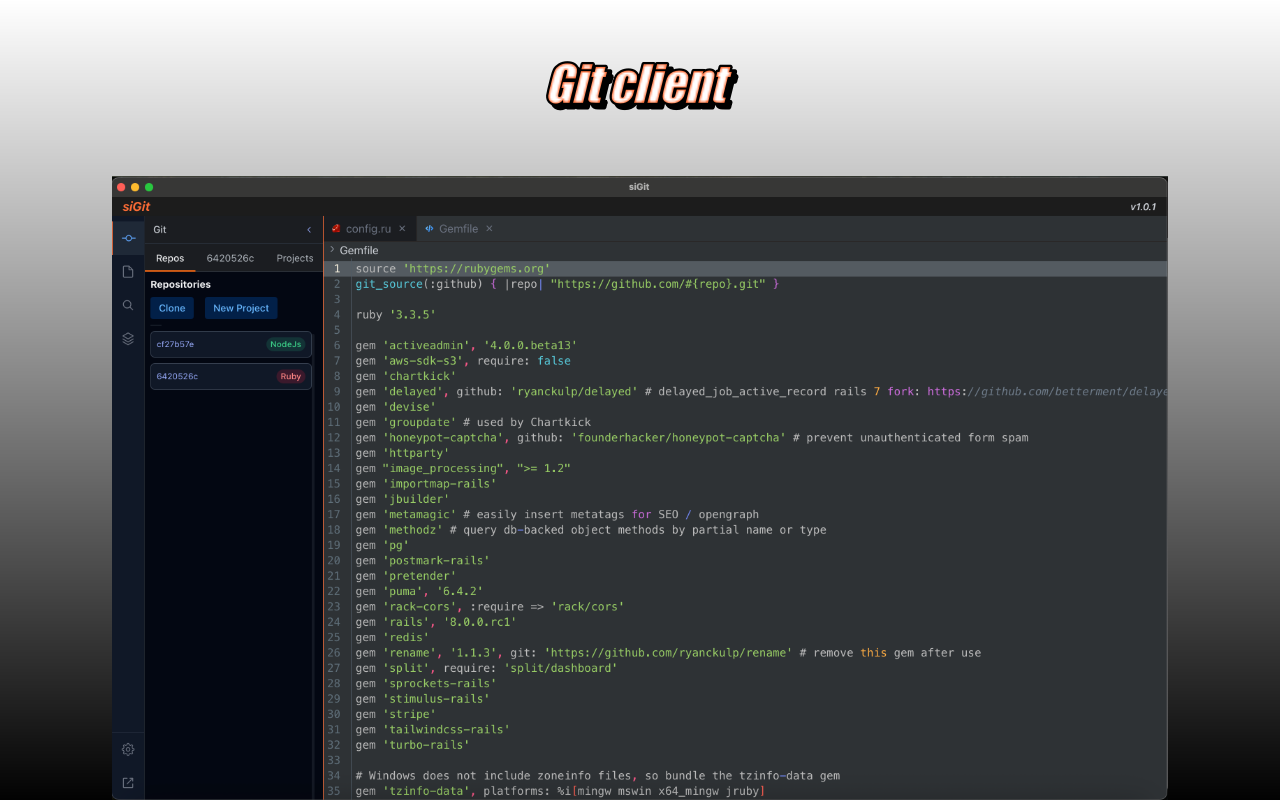Screen dimensions: 1280x800
Task: Click the ruby '3.3.5' line
Action: [x=396, y=315]
